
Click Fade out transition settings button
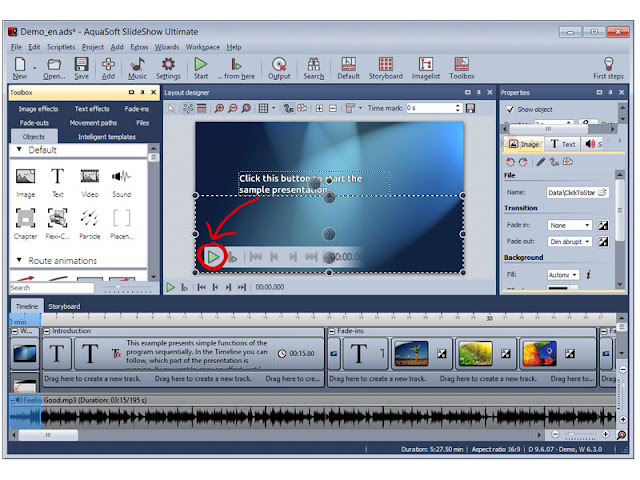click(x=603, y=242)
